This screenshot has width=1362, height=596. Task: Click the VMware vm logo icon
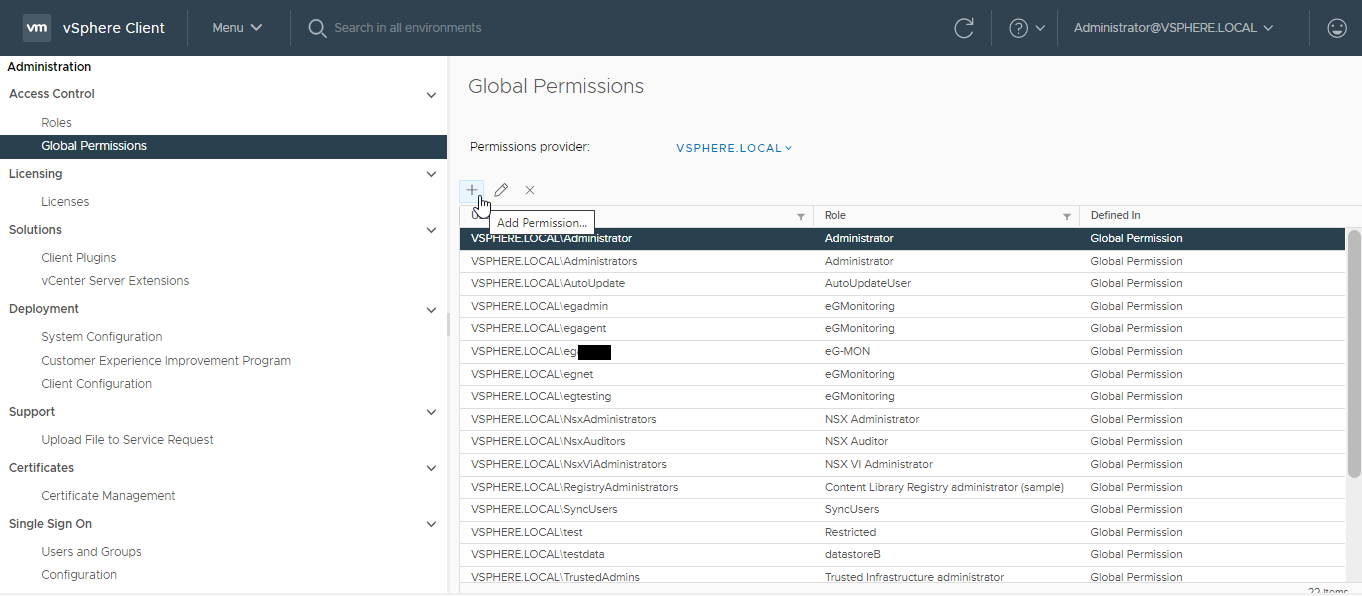pyautogui.click(x=36, y=28)
